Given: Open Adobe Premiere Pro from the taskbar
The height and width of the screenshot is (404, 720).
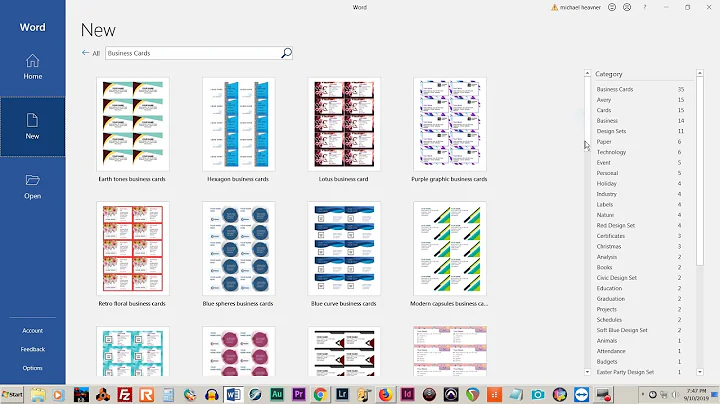Looking at the screenshot, I should (298, 394).
